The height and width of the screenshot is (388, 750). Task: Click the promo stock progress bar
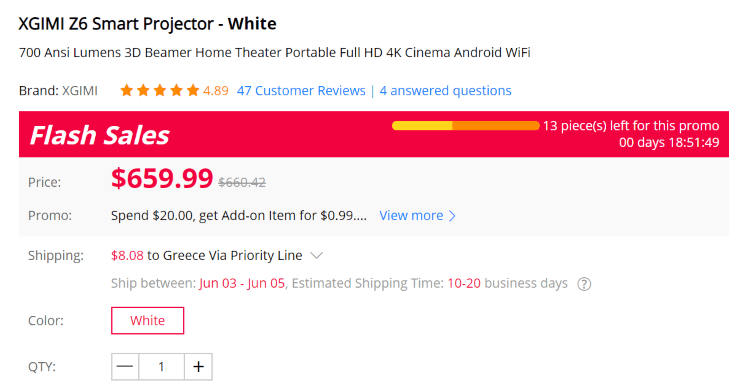point(465,126)
